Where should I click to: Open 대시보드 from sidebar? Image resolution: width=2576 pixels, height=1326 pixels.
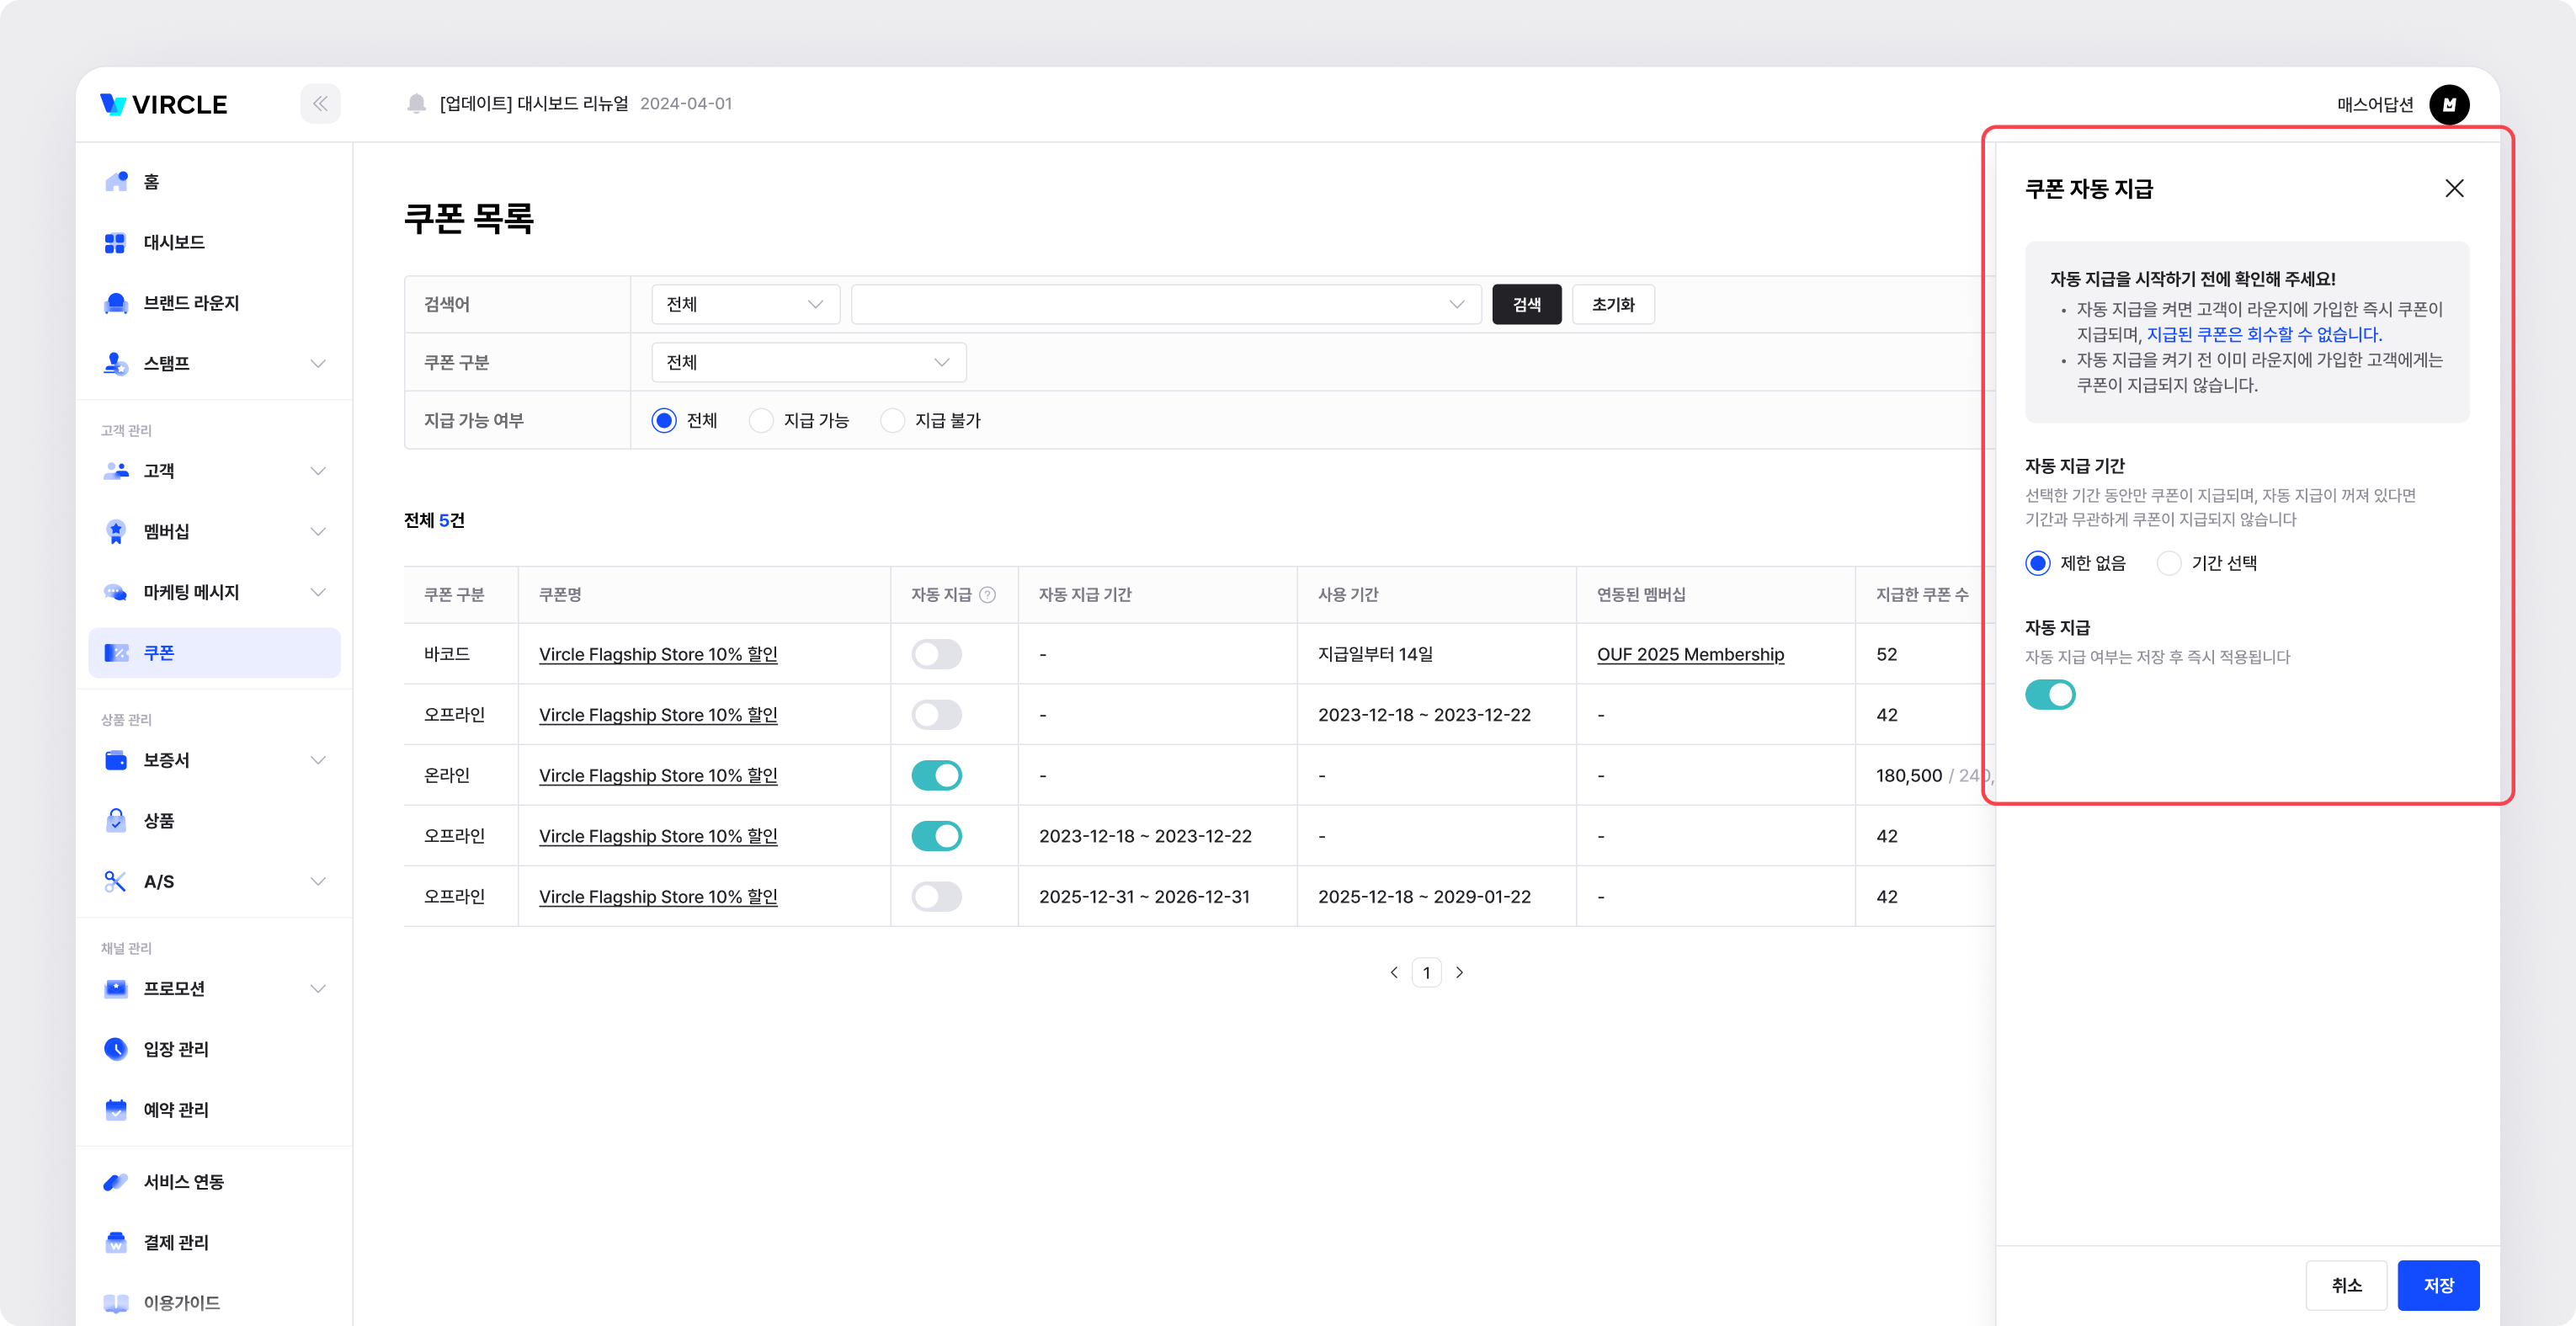[174, 242]
